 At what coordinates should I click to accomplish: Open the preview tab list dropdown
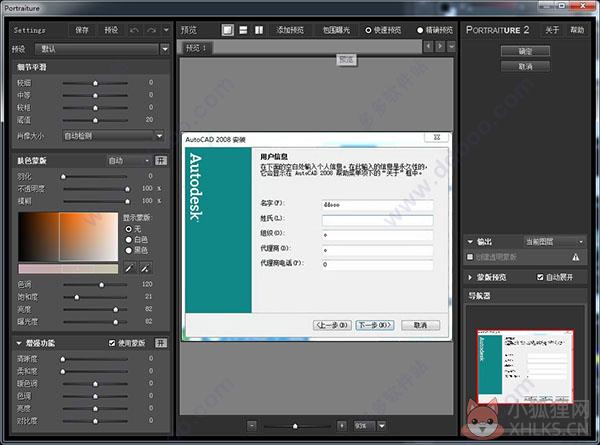(x=452, y=47)
